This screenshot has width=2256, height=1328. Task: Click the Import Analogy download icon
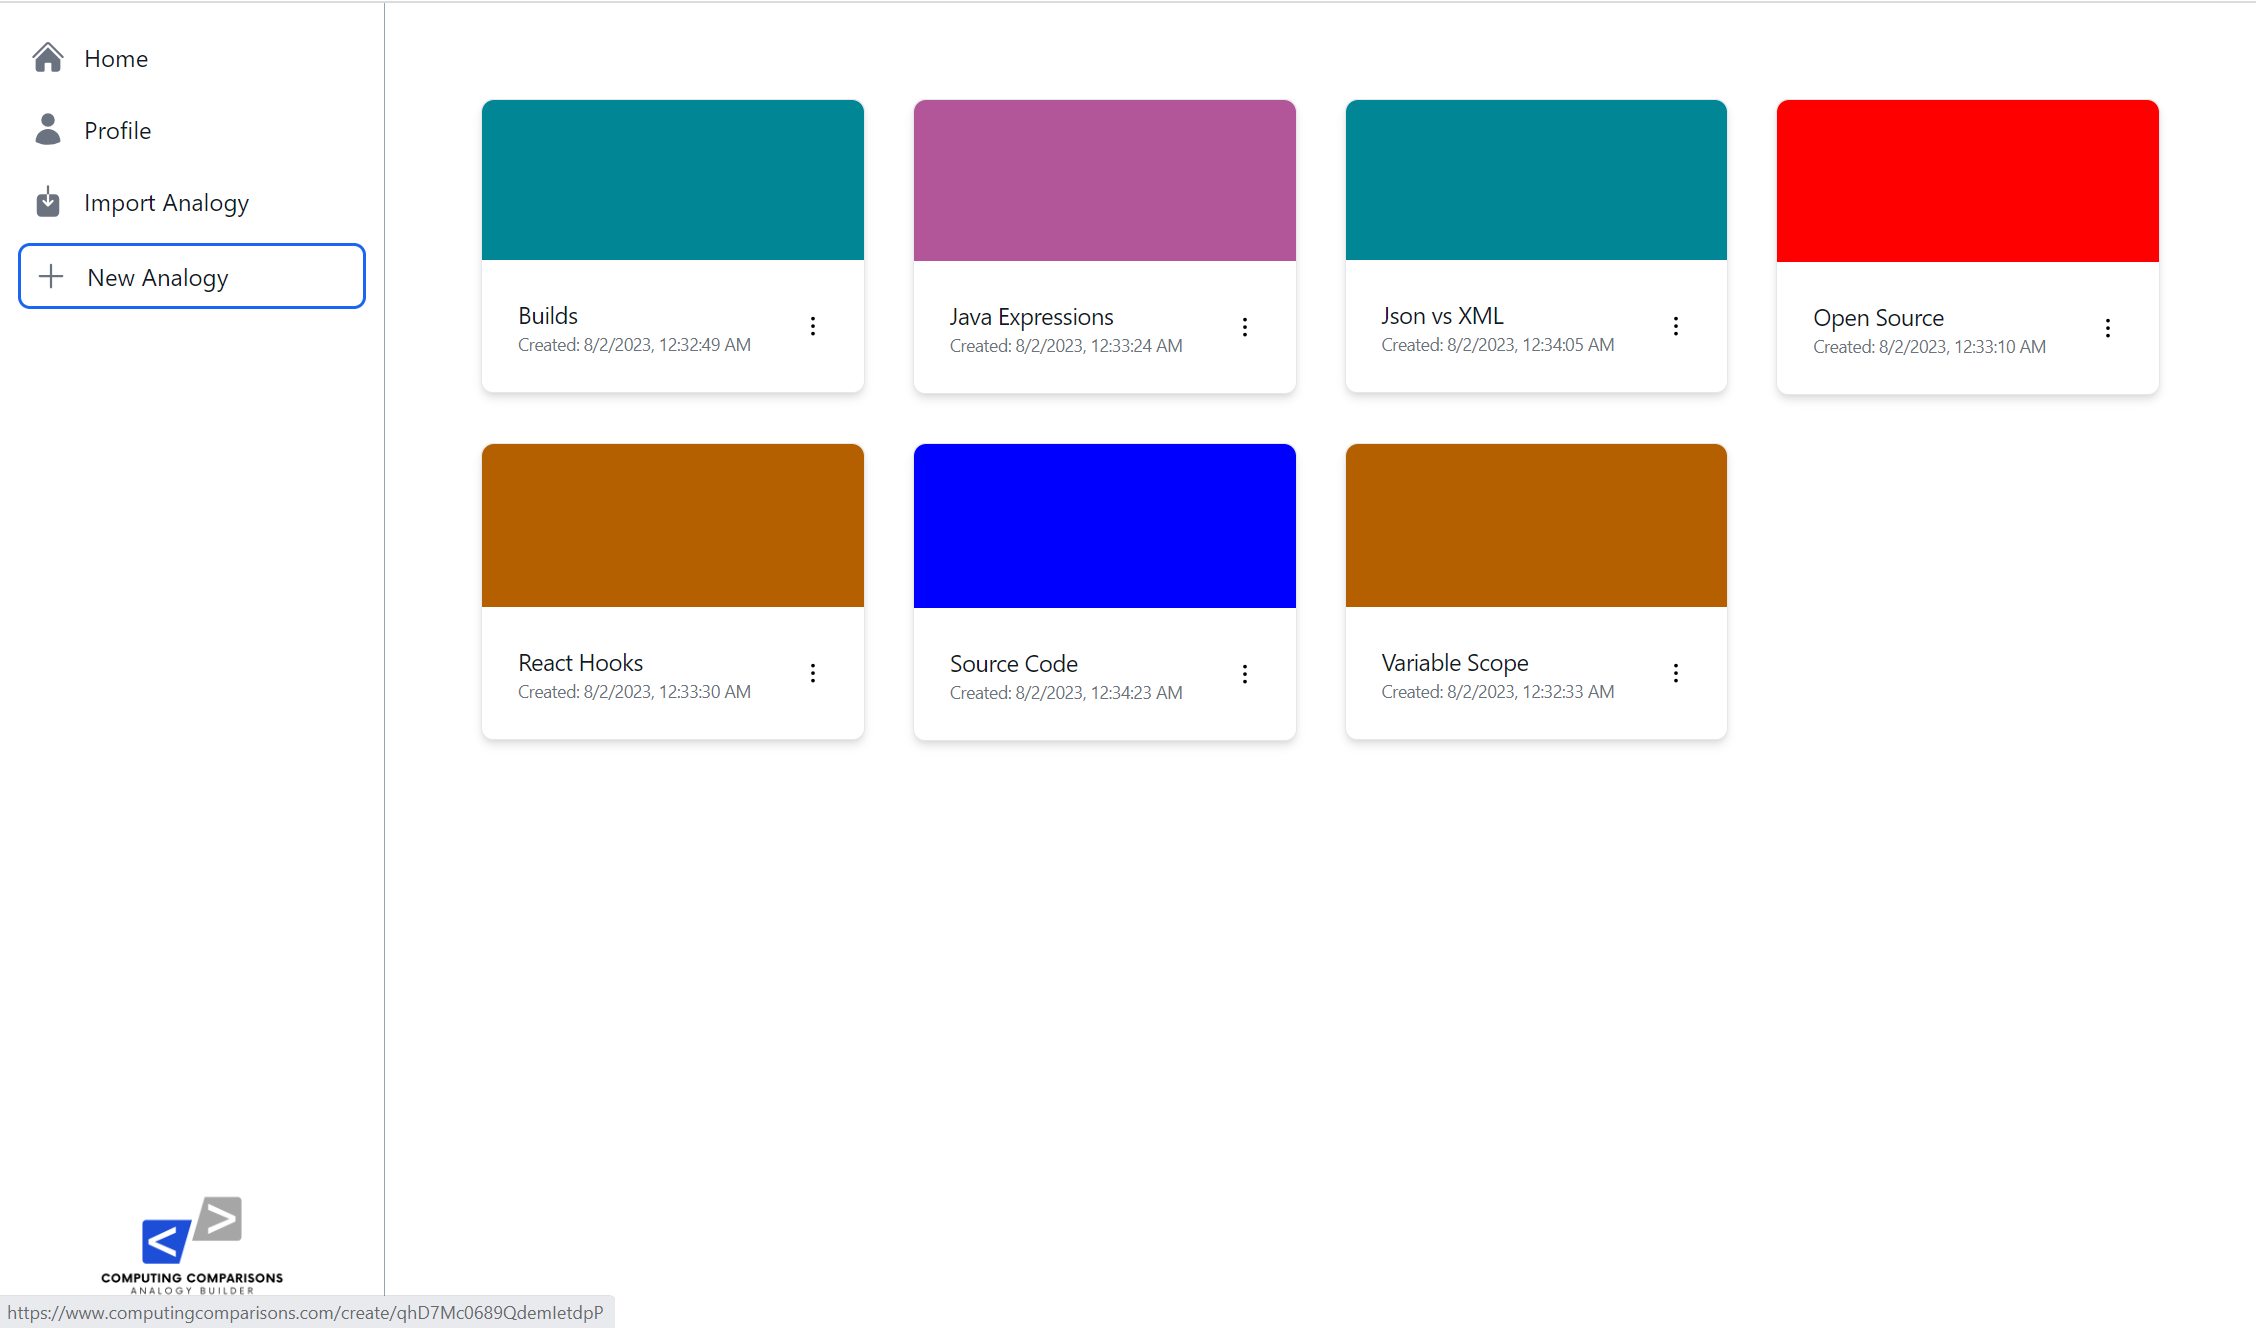48,201
